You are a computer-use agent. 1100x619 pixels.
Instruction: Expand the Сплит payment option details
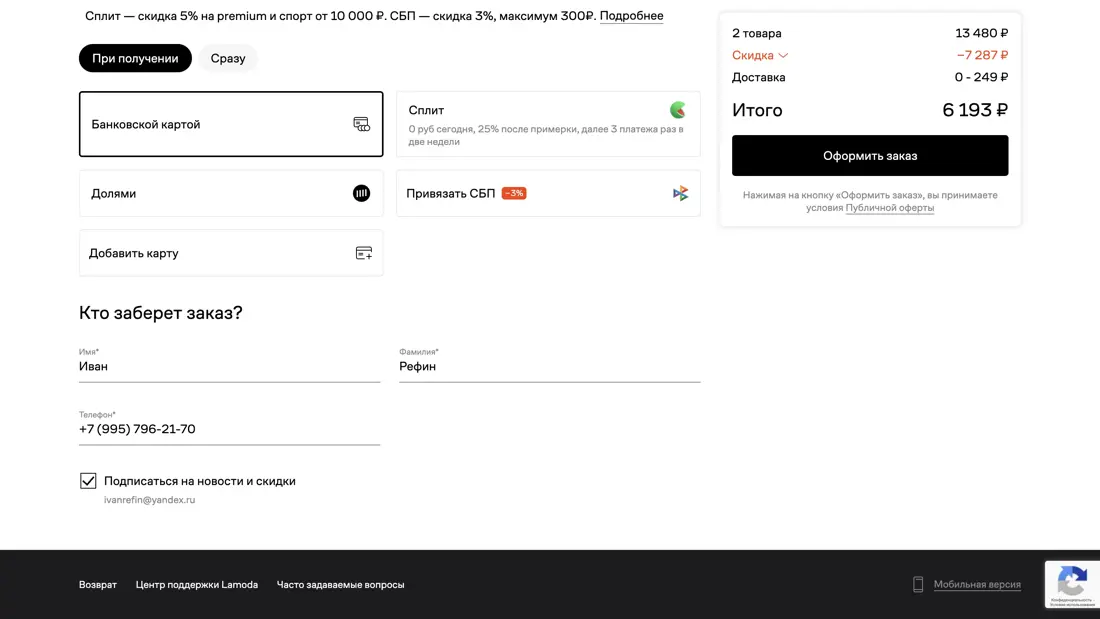click(x=547, y=125)
